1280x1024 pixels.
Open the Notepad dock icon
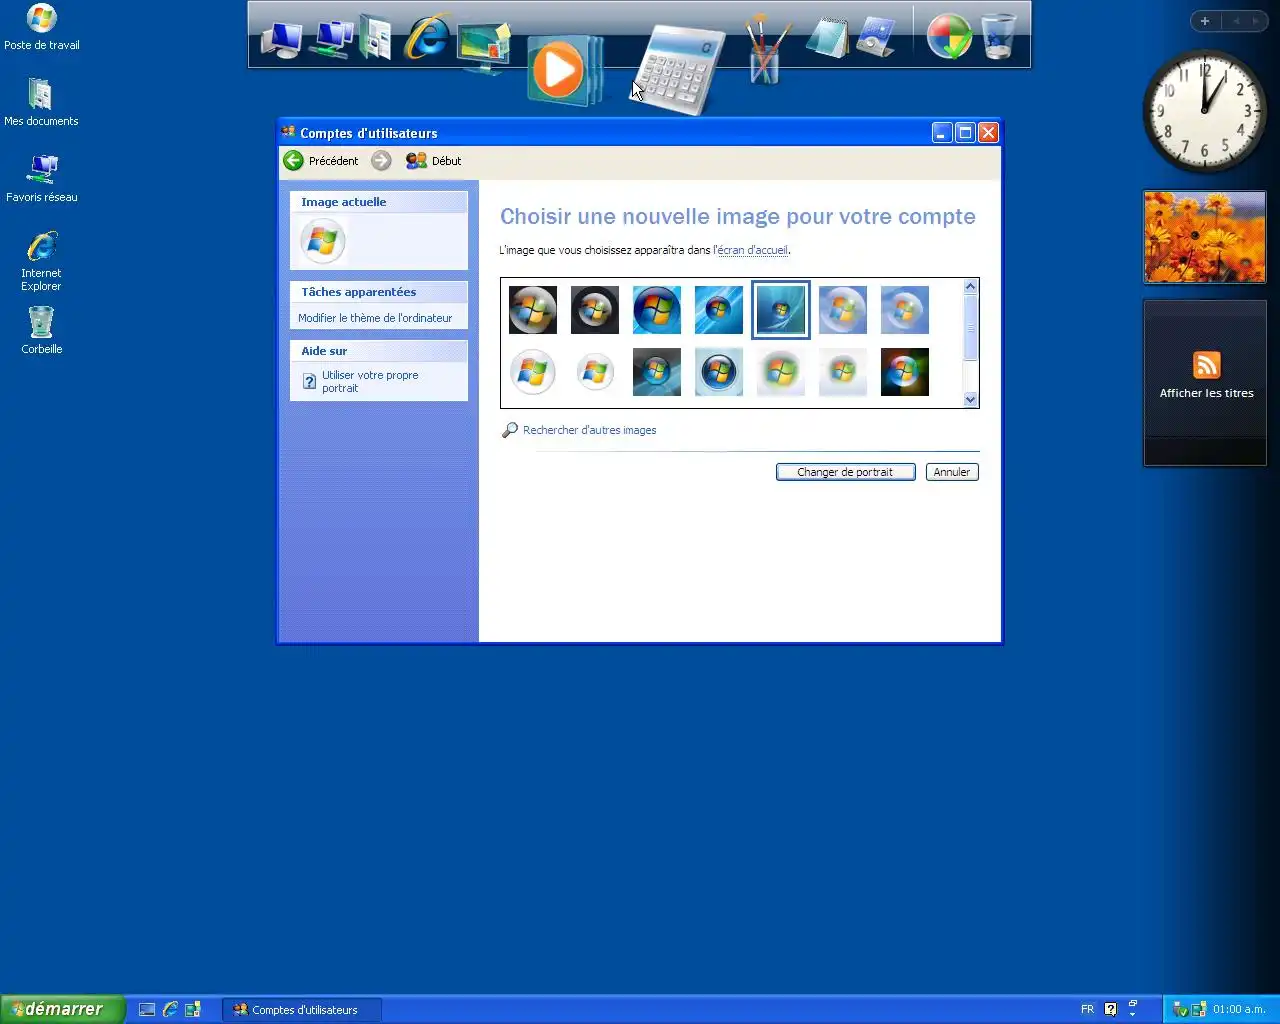pos(828,38)
